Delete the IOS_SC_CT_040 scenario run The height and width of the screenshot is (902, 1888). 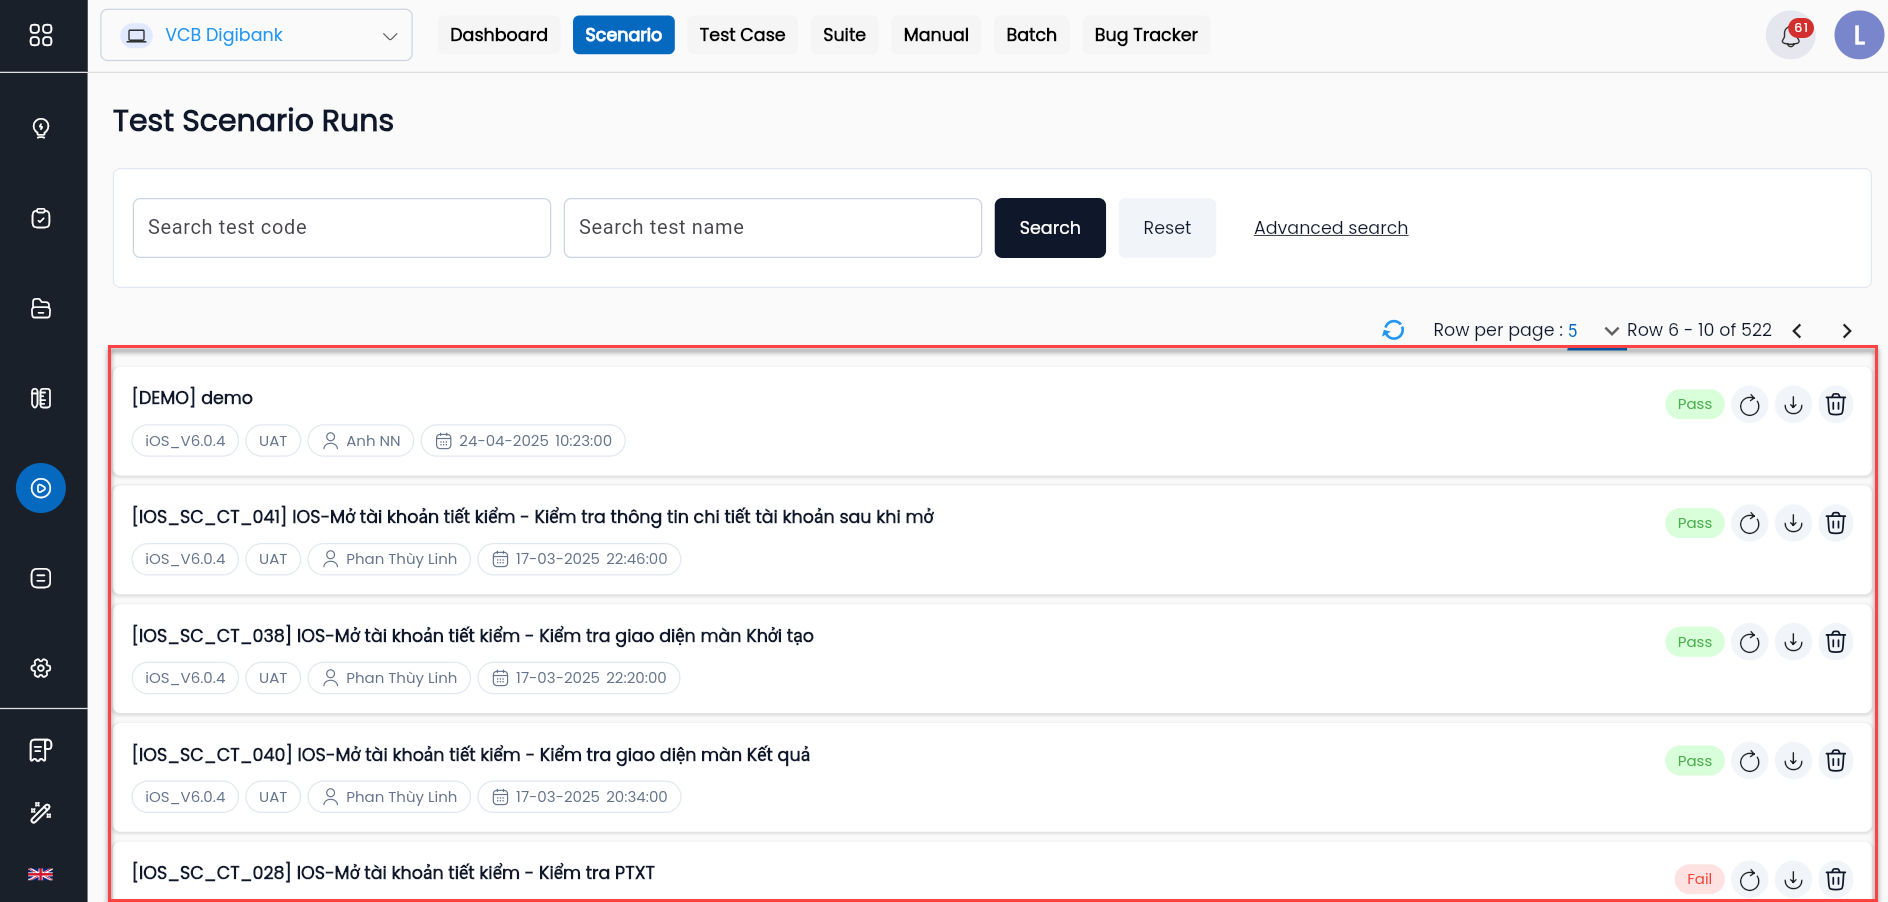(x=1836, y=761)
